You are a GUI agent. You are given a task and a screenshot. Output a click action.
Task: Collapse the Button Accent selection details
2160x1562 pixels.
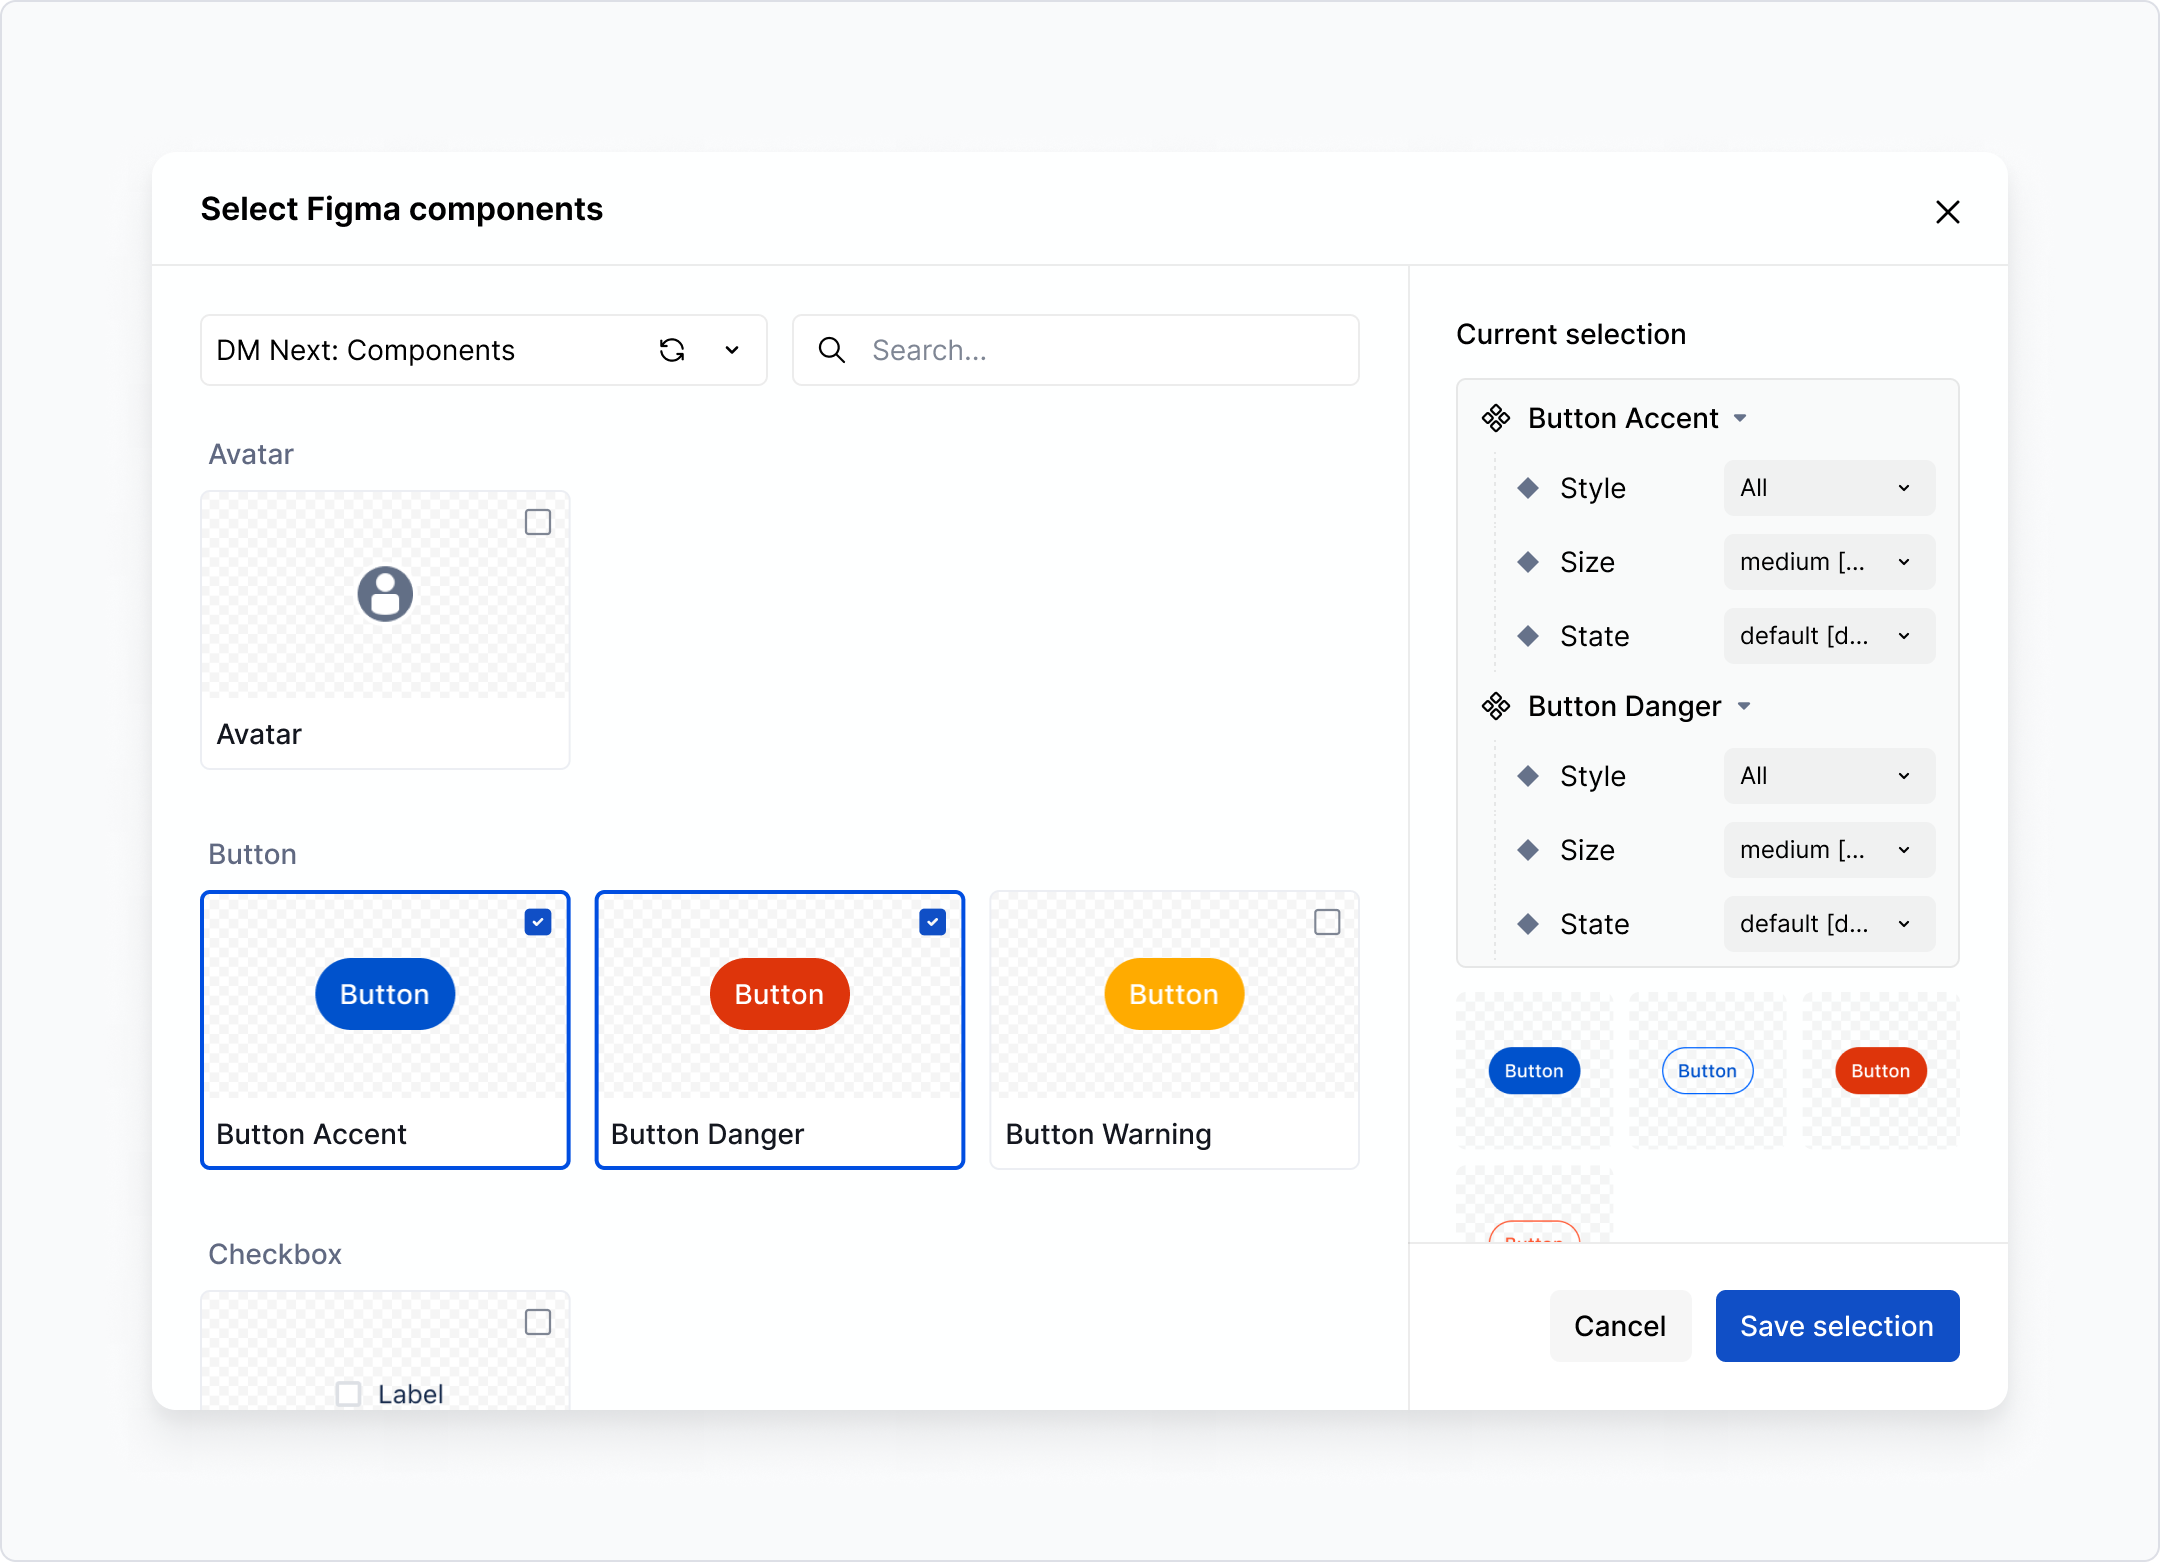click(1742, 418)
